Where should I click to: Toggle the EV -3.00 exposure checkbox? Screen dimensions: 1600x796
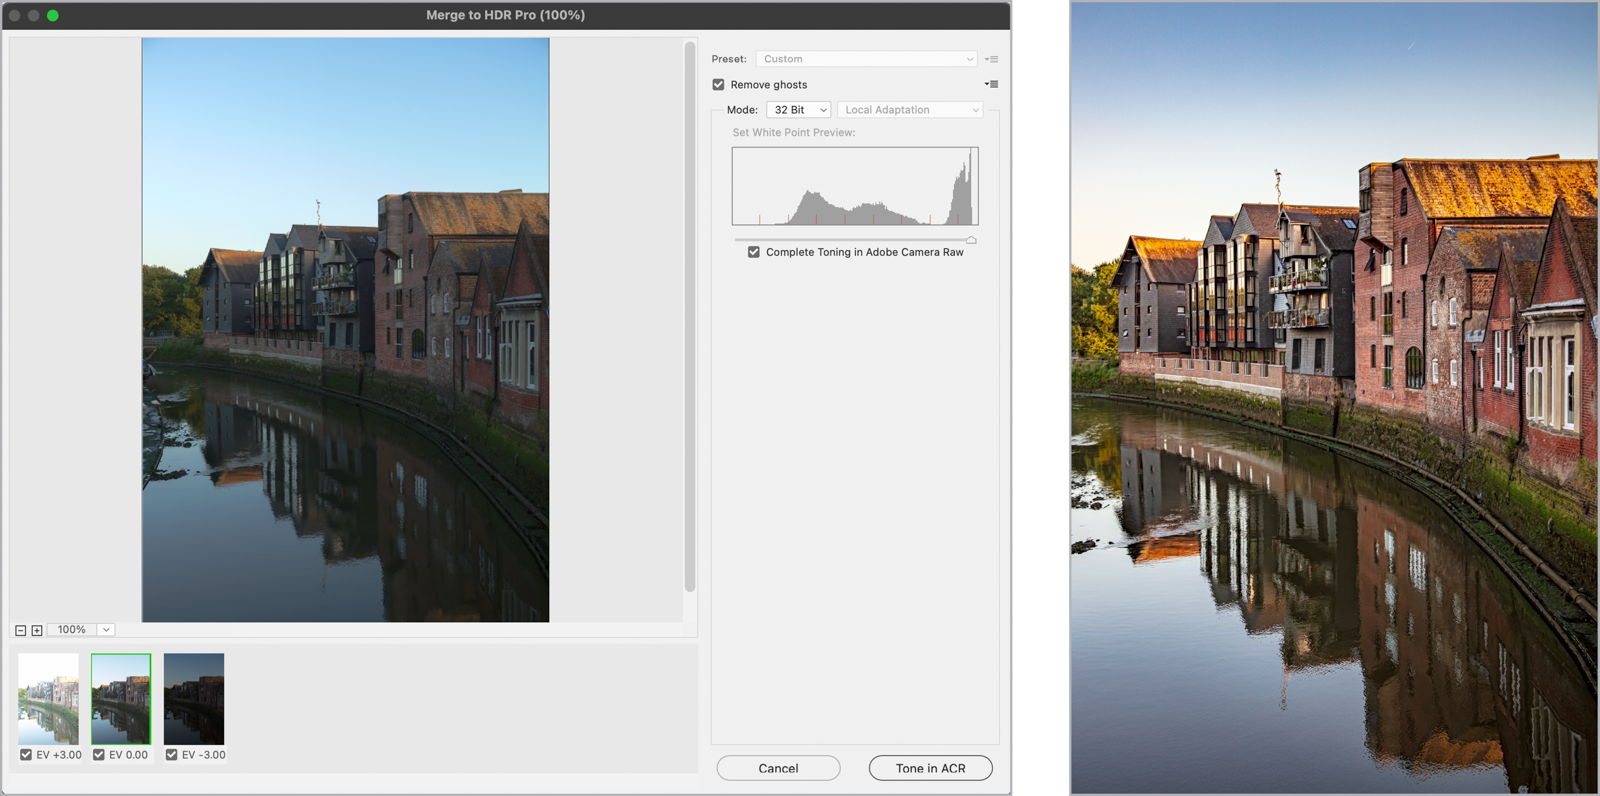coord(172,755)
